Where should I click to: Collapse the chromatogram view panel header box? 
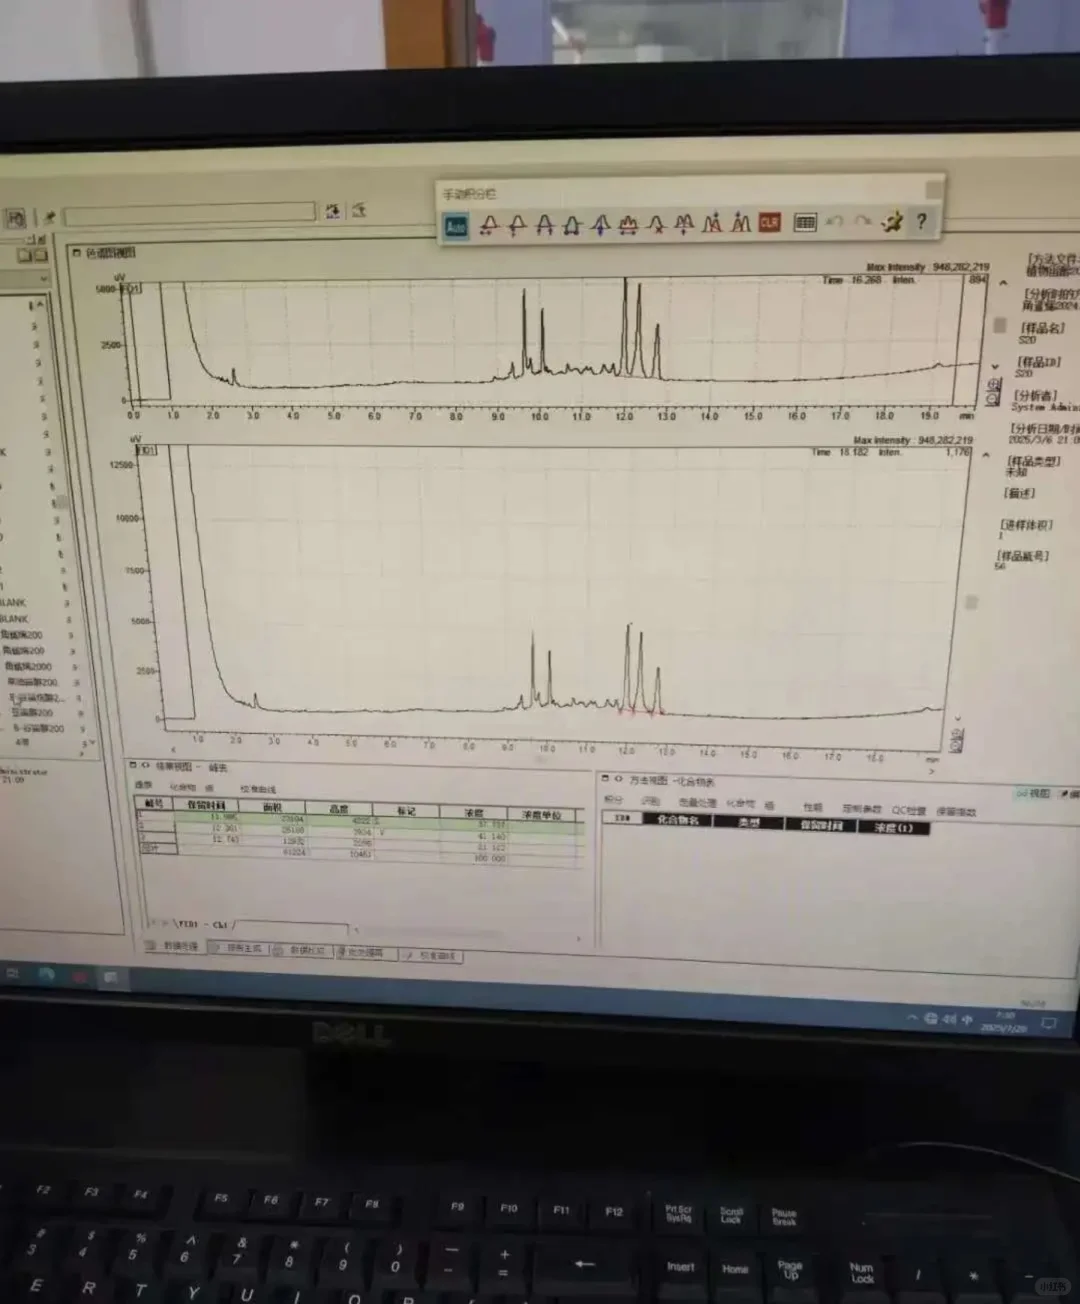[76, 253]
